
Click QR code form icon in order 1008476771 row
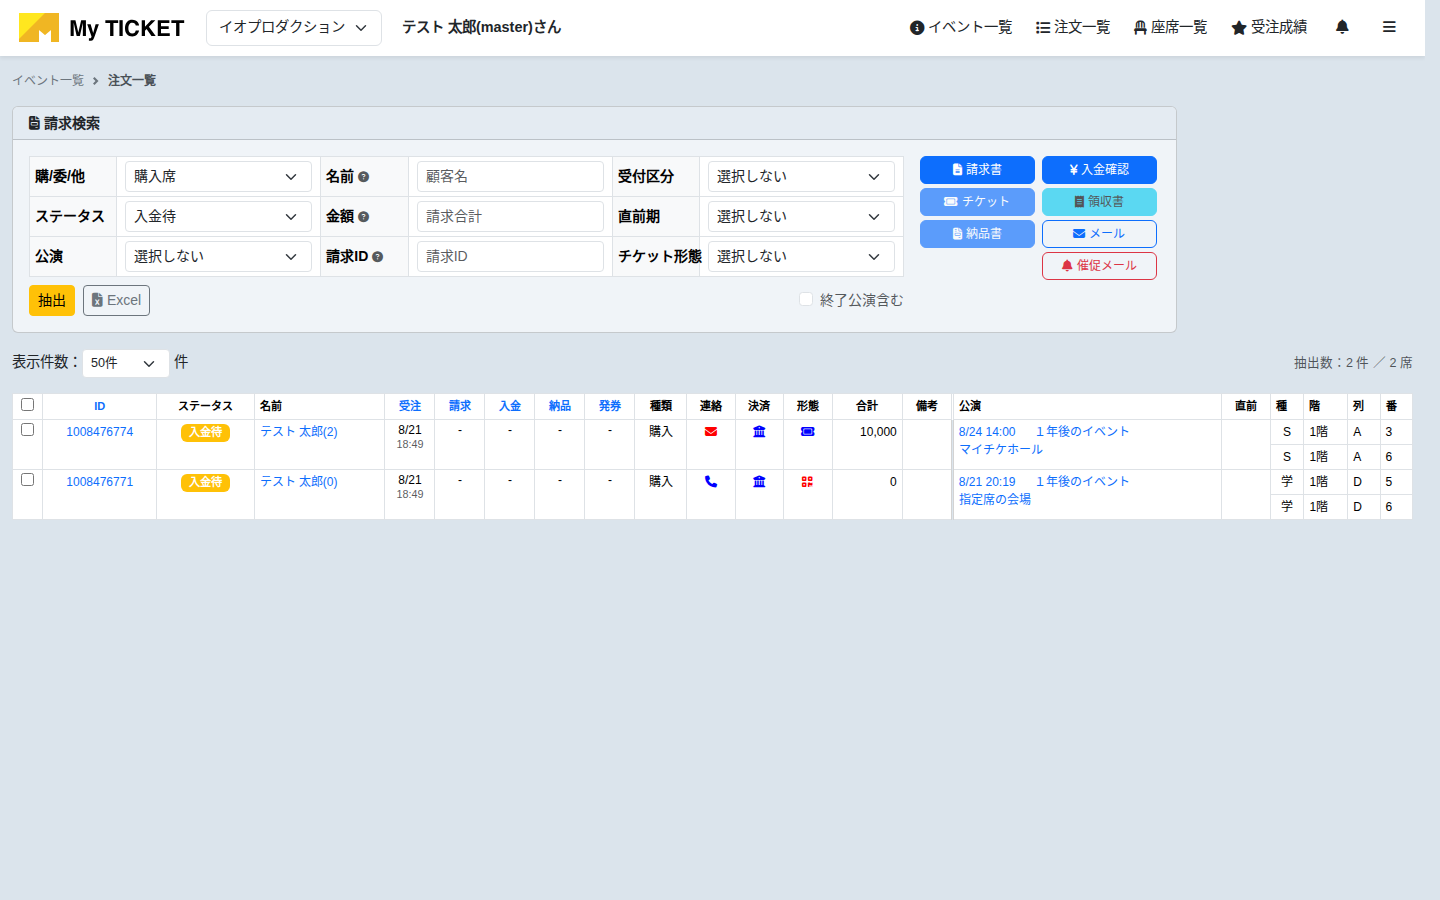[x=807, y=482]
